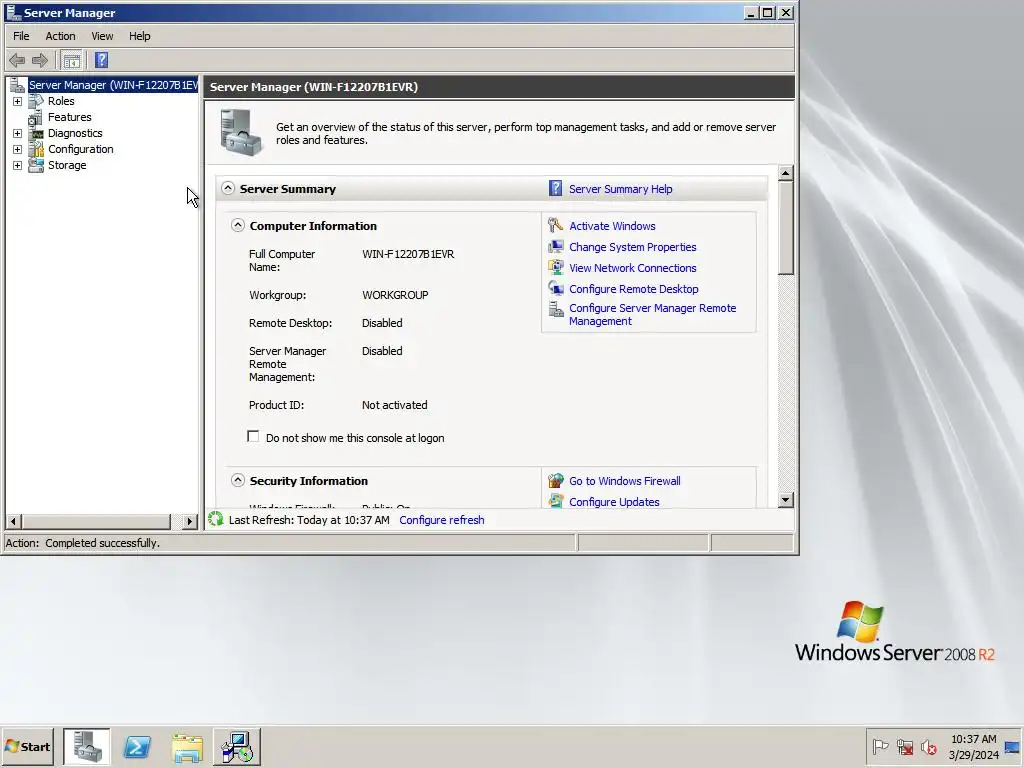Click the Configure Updates icon
Image resolution: width=1024 pixels, height=768 pixels.
(555, 502)
